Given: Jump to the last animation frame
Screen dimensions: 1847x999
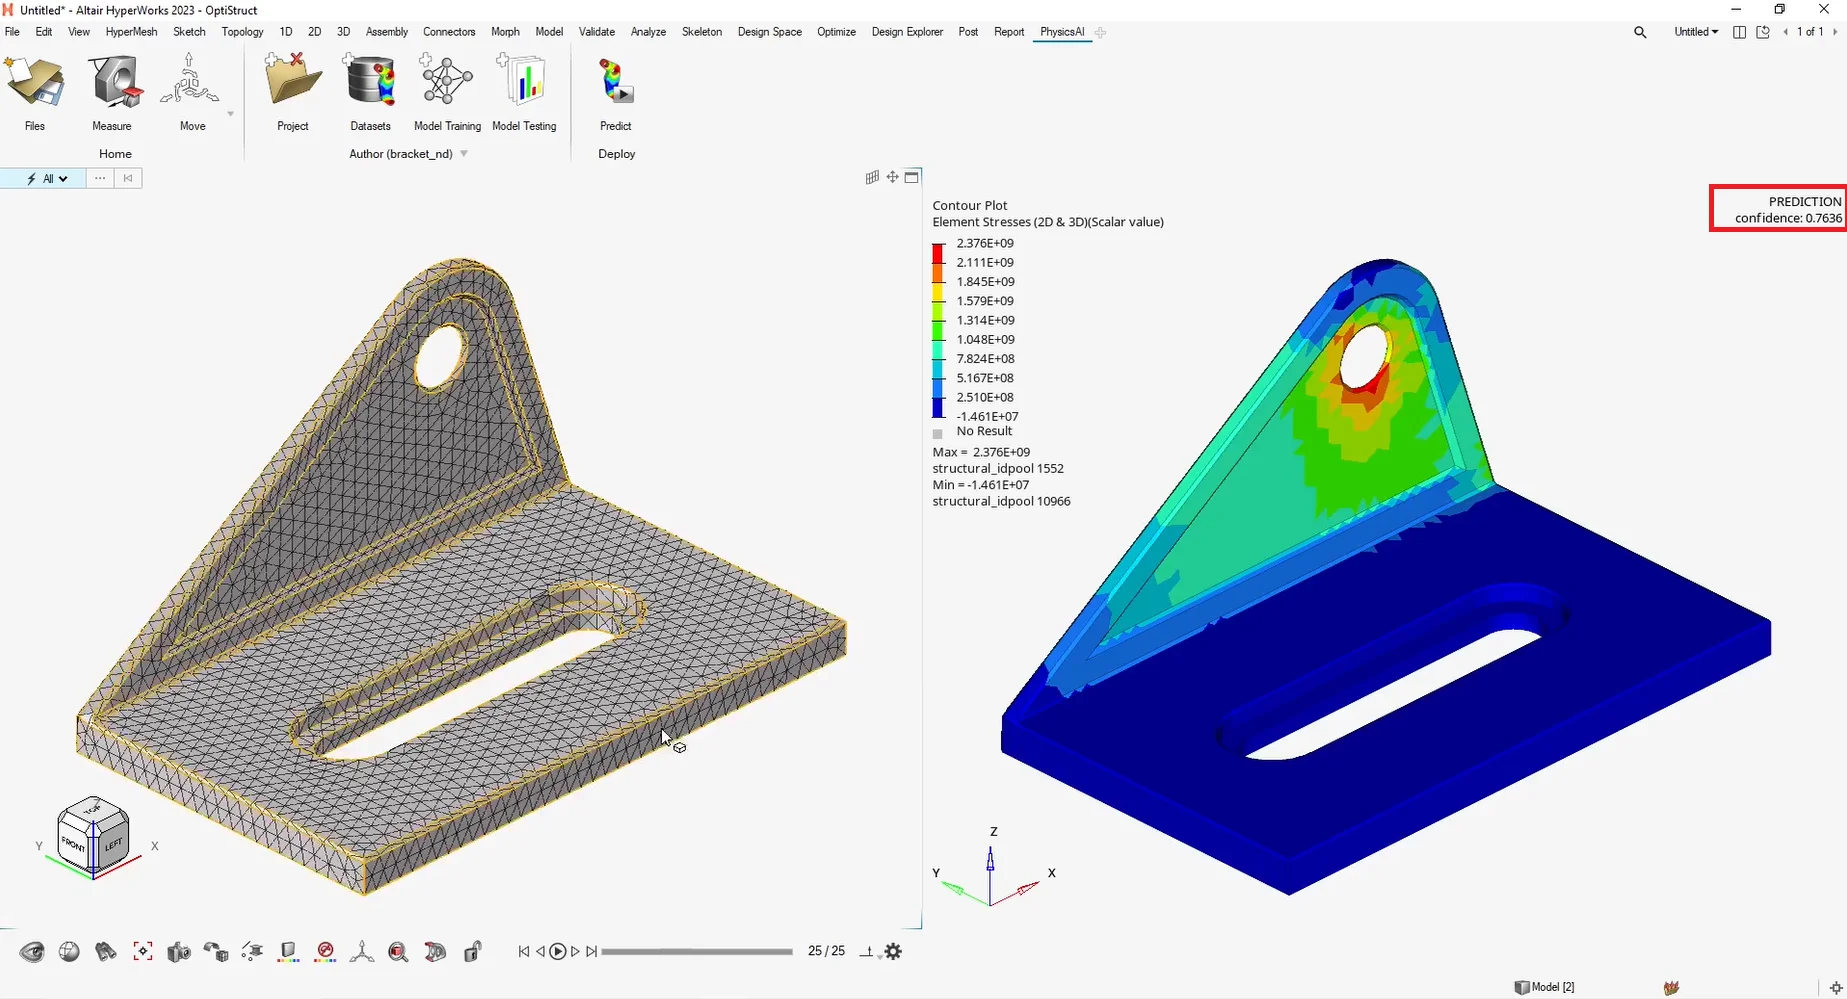Looking at the screenshot, I should tap(592, 952).
